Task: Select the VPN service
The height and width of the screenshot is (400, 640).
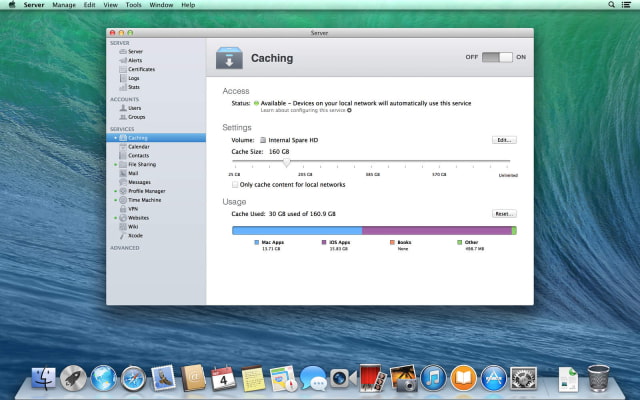Action: [x=133, y=208]
